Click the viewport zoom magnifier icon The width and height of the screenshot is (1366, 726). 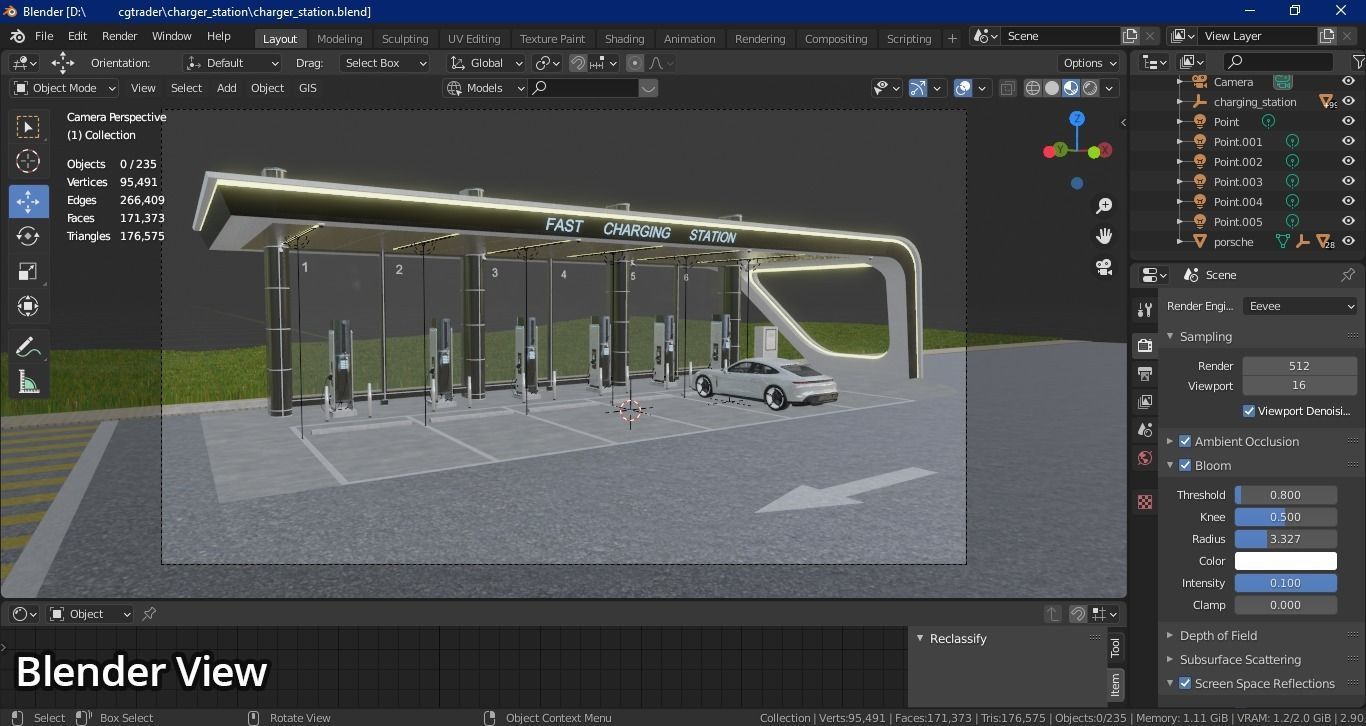click(x=1104, y=205)
